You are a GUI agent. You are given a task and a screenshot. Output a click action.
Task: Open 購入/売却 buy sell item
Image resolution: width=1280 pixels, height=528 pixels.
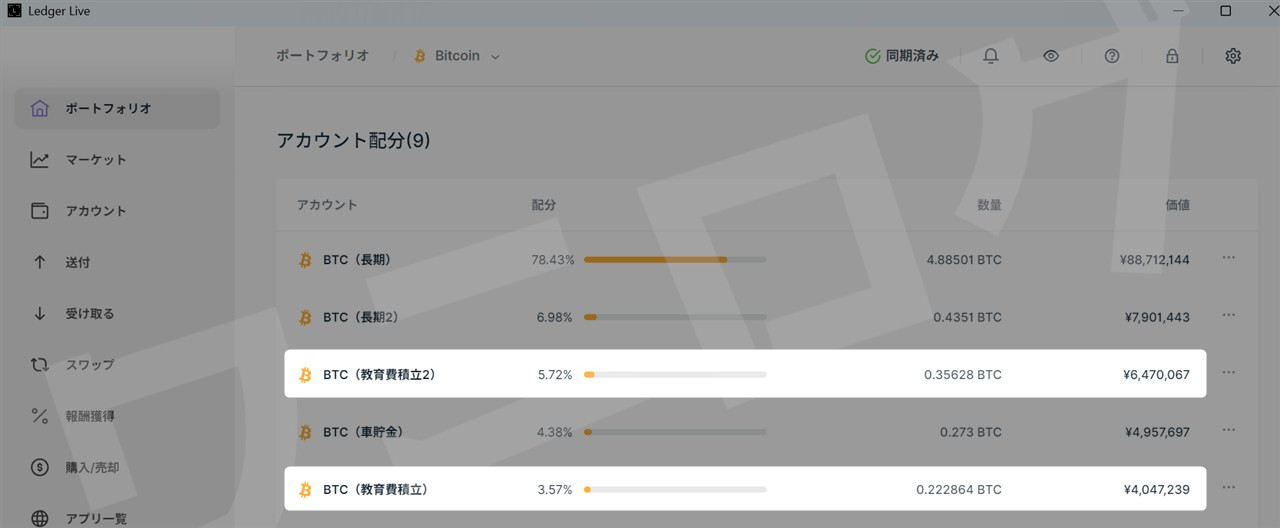click(92, 468)
